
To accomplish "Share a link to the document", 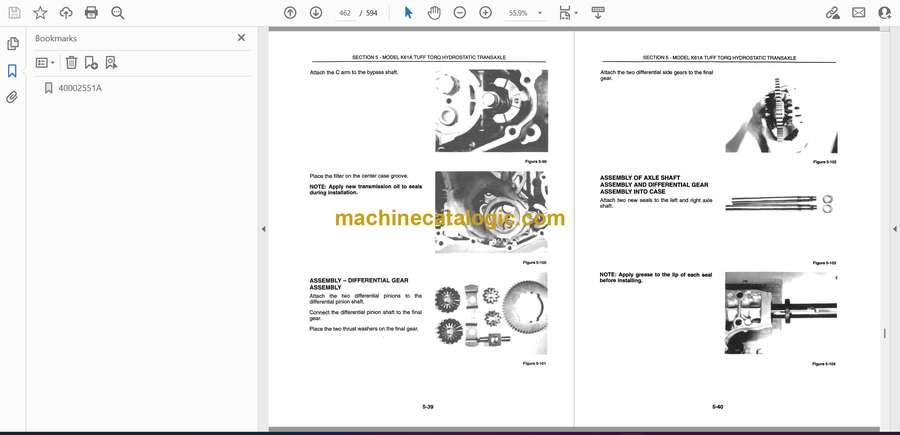I will tap(833, 13).
